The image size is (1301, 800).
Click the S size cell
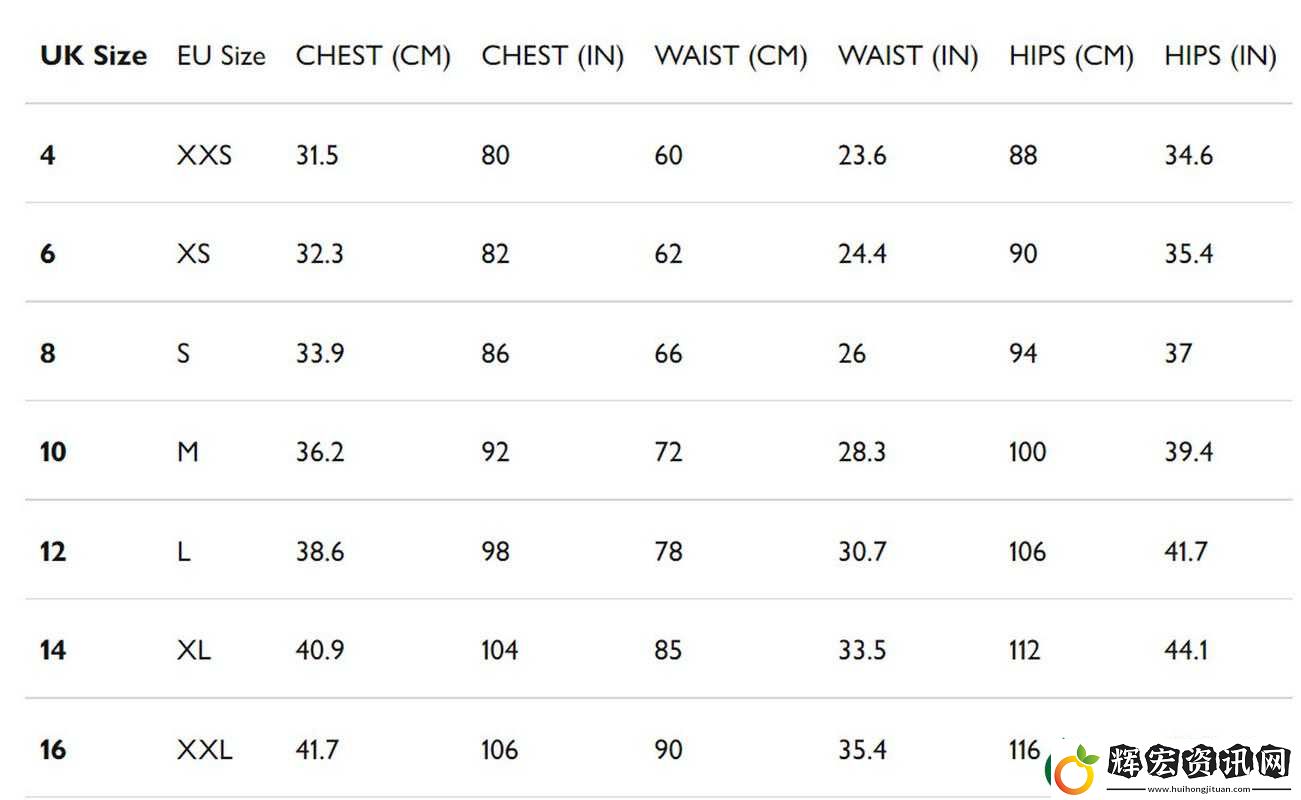tap(183, 353)
